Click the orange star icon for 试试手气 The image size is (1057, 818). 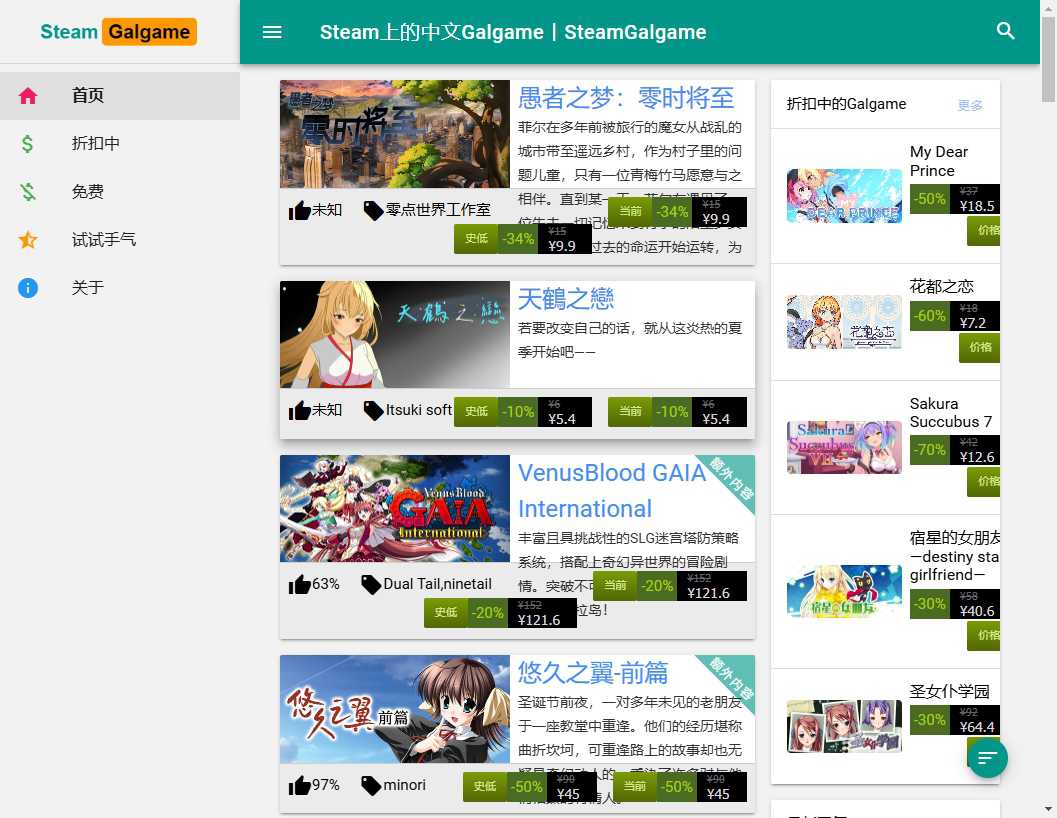coord(28,239)
